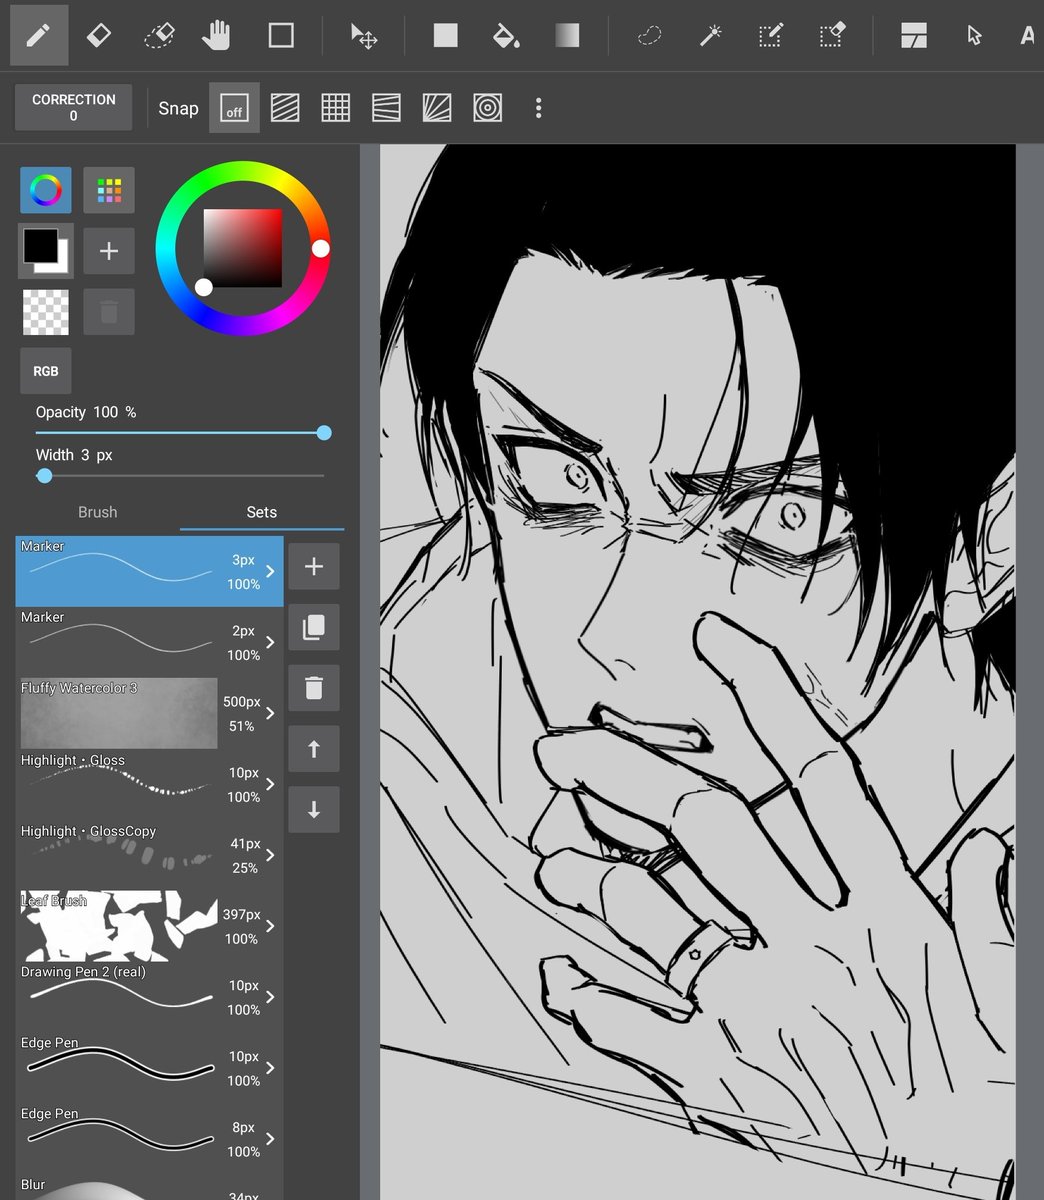Switch to the Brush tab
Viewport: 1044px width, 1200px height.
[98, 512]
